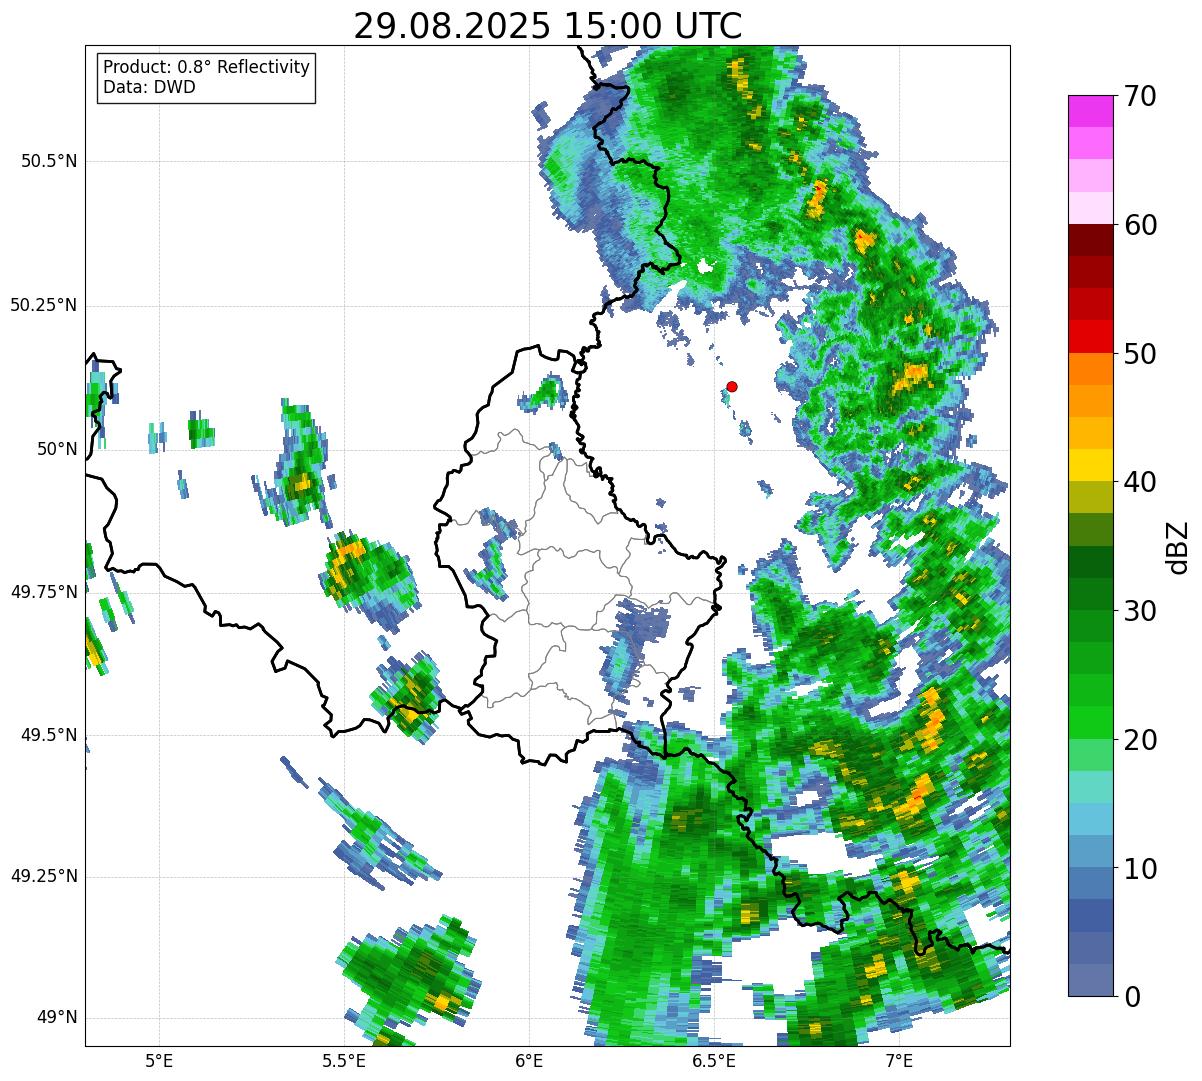The height and width of the screenshot is (1081, 1202).
Task: Click the 49.5°N latitude label
Action: tap(49, 735)
